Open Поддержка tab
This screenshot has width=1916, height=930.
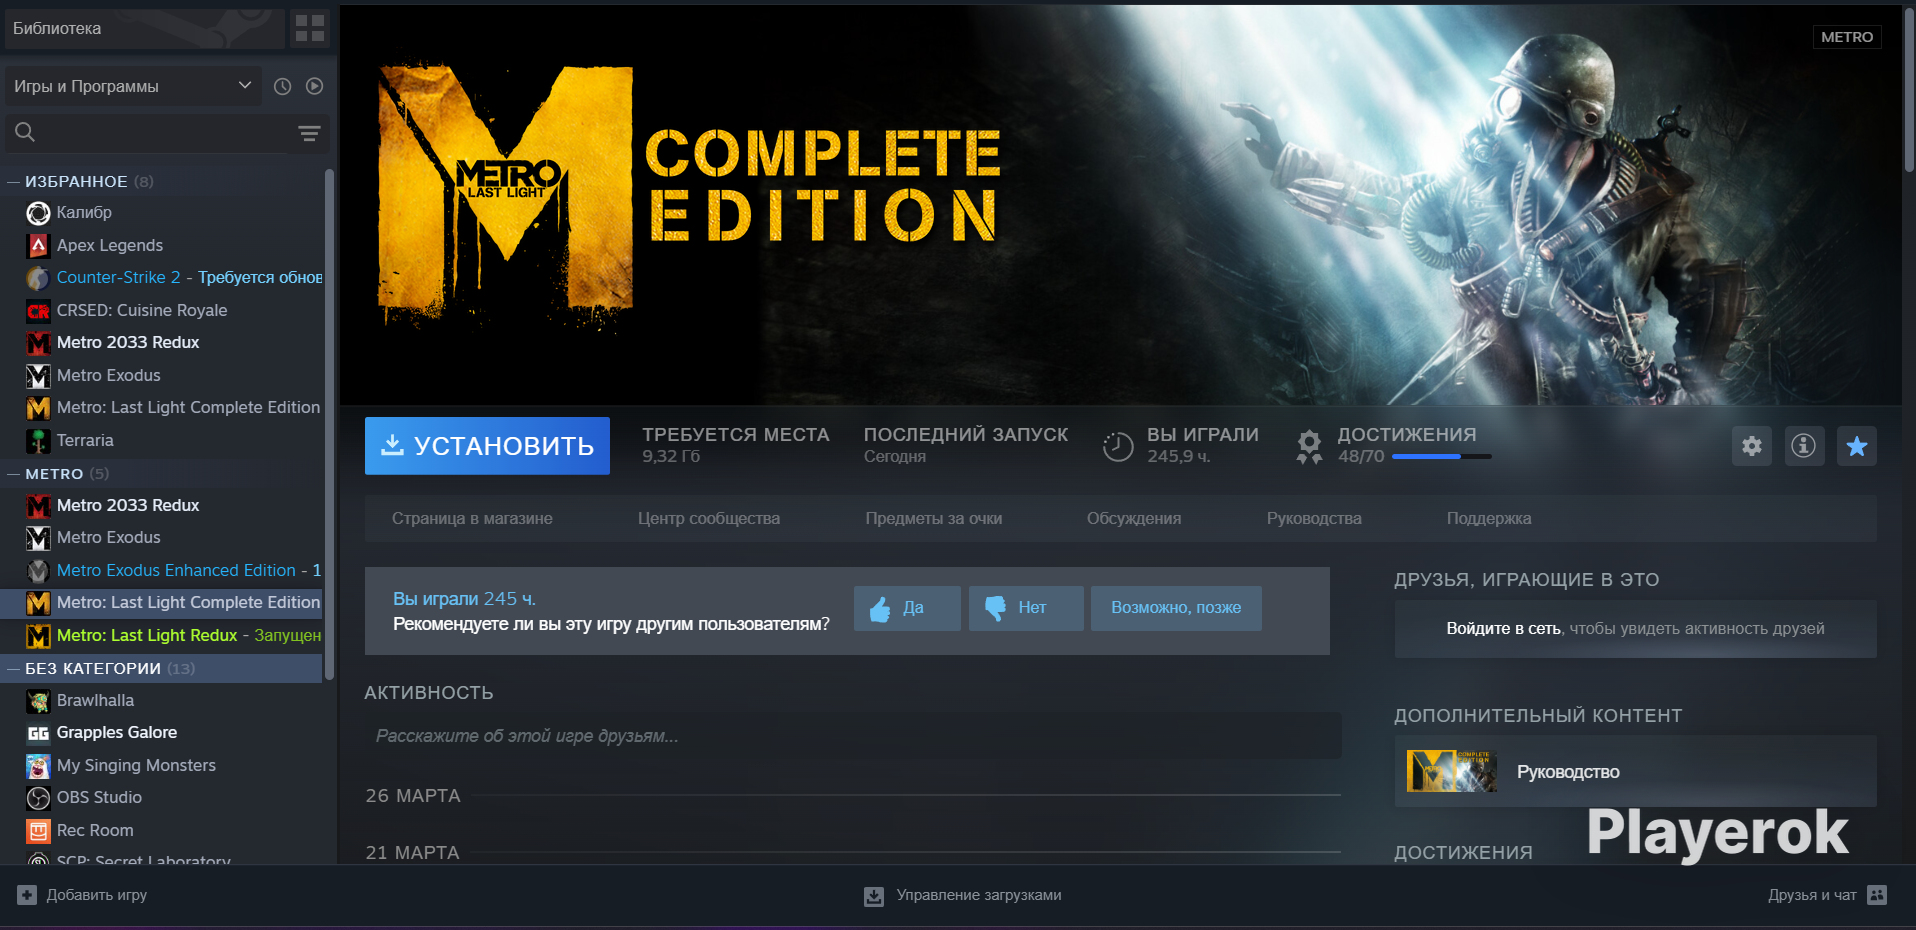coord(1489,519)
